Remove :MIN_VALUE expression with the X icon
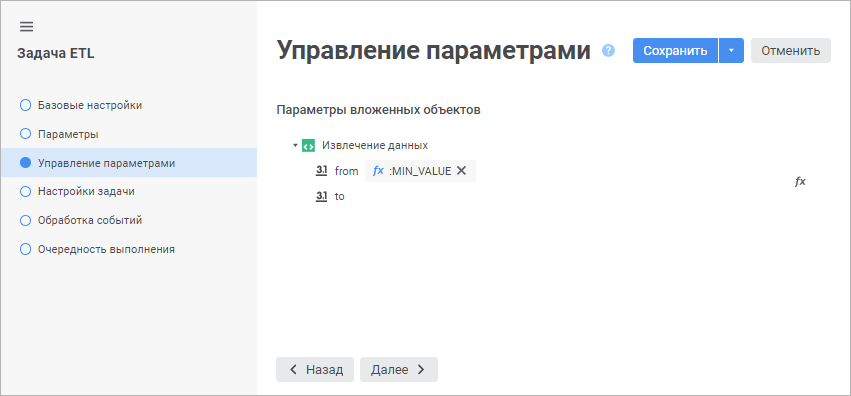851x396 pixels. point(461,170)
